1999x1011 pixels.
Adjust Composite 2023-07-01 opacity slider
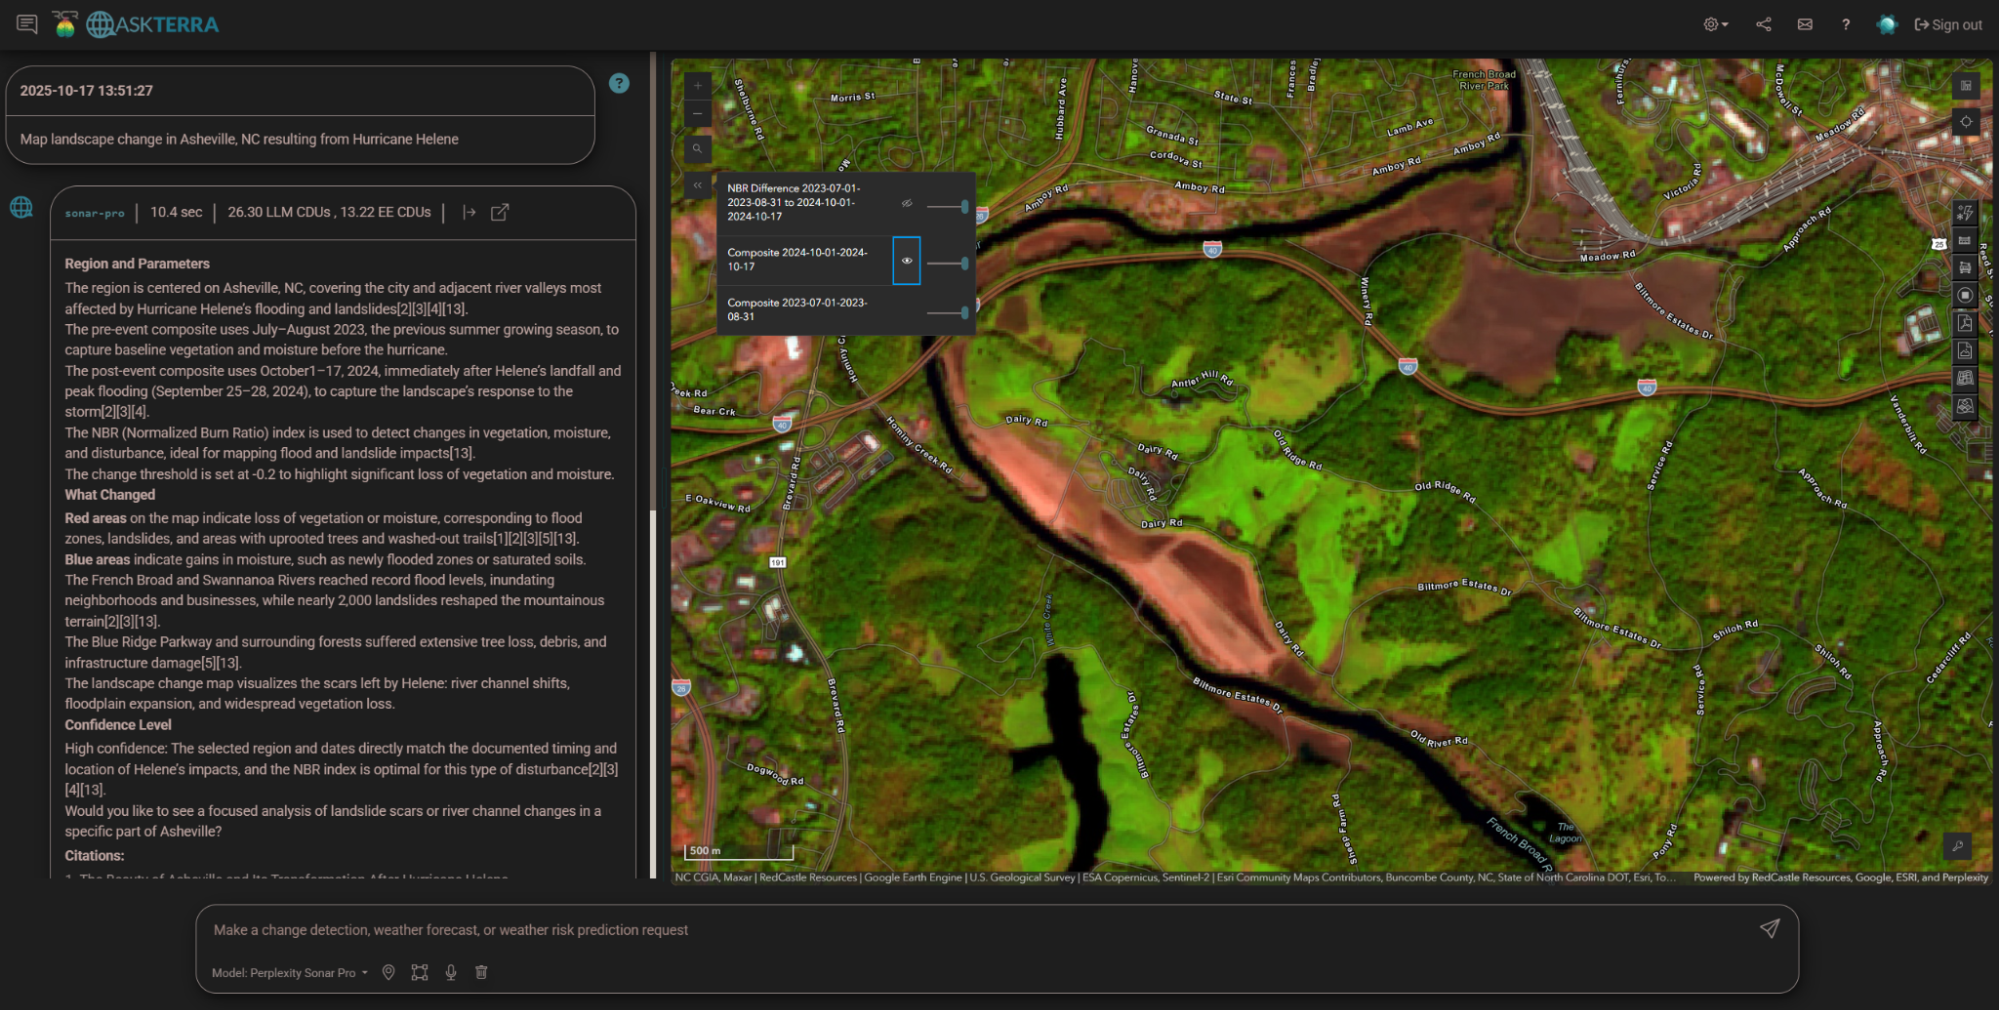946,313
